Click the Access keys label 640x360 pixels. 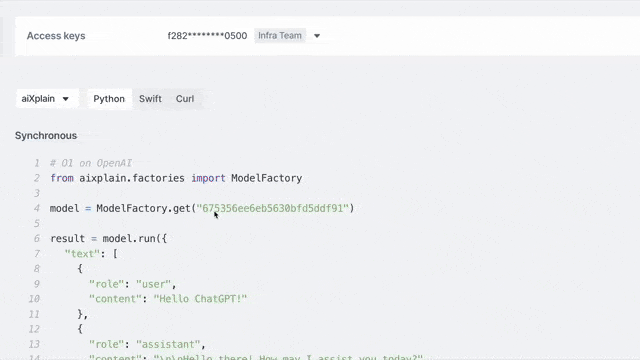coord(56,36)
